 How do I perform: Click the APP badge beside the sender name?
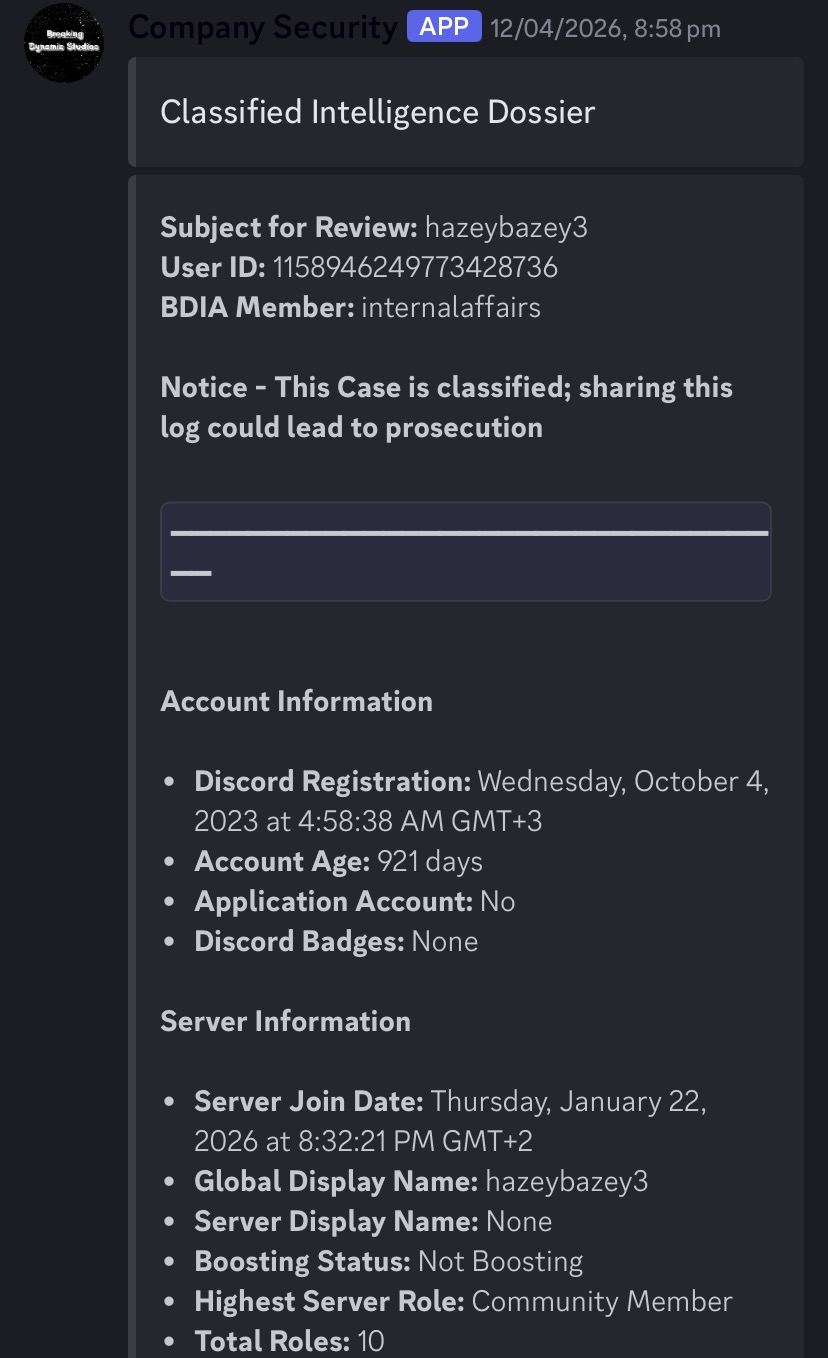pos(444,27)
